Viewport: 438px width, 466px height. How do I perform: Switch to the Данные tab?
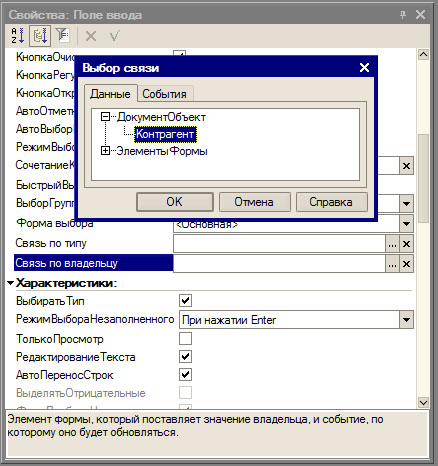tap(110, 94)
